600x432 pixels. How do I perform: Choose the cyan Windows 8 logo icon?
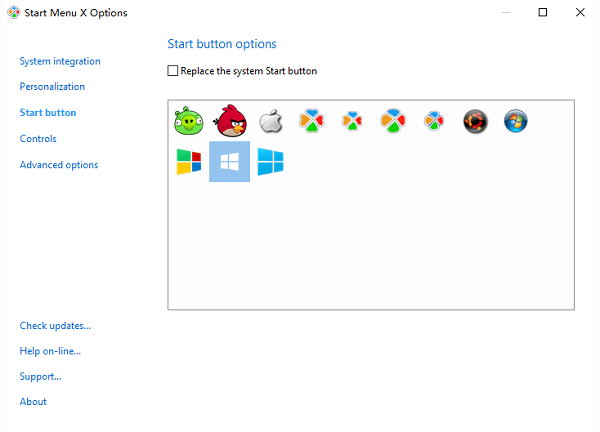click(x=271, y=162)
